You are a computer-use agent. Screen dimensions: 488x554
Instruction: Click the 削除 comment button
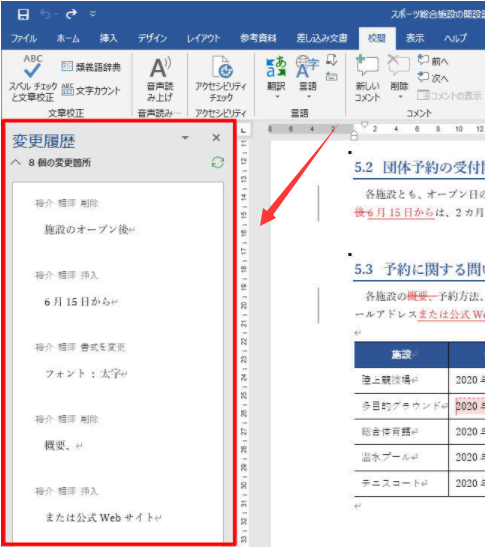pos(399,72)
